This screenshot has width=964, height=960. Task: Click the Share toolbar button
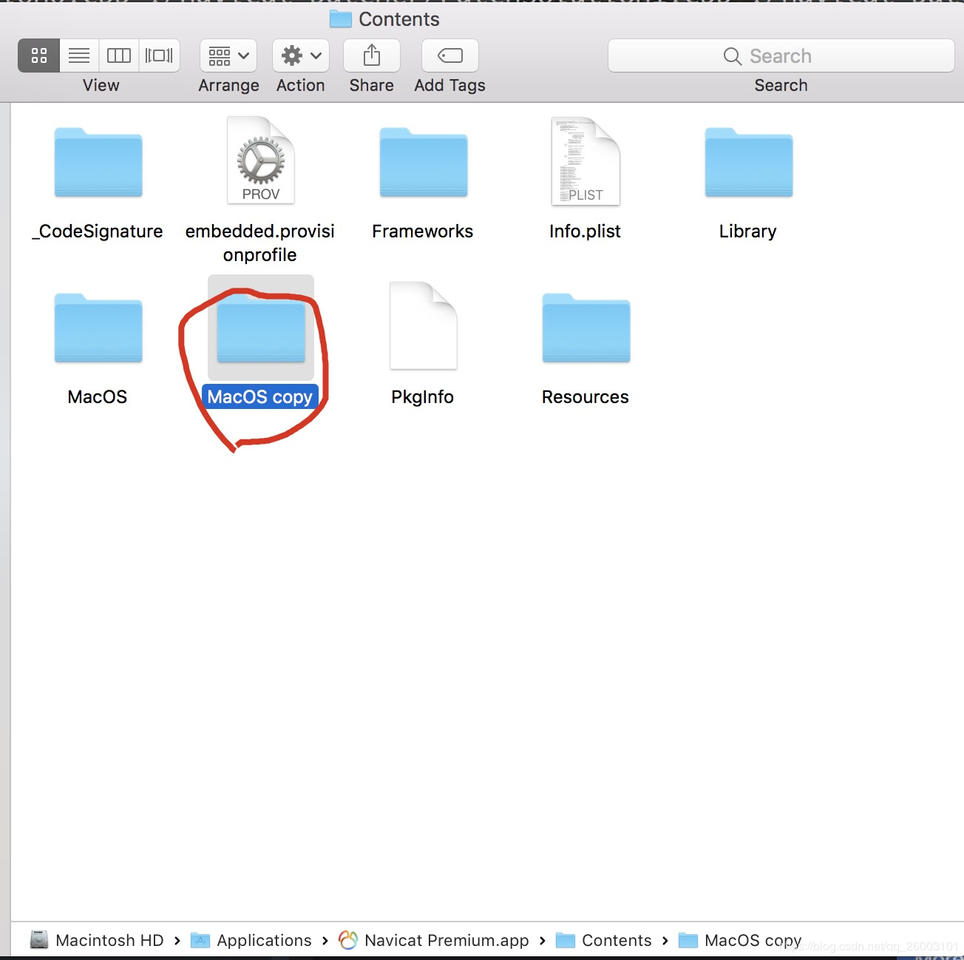click(x=371, y=56)
